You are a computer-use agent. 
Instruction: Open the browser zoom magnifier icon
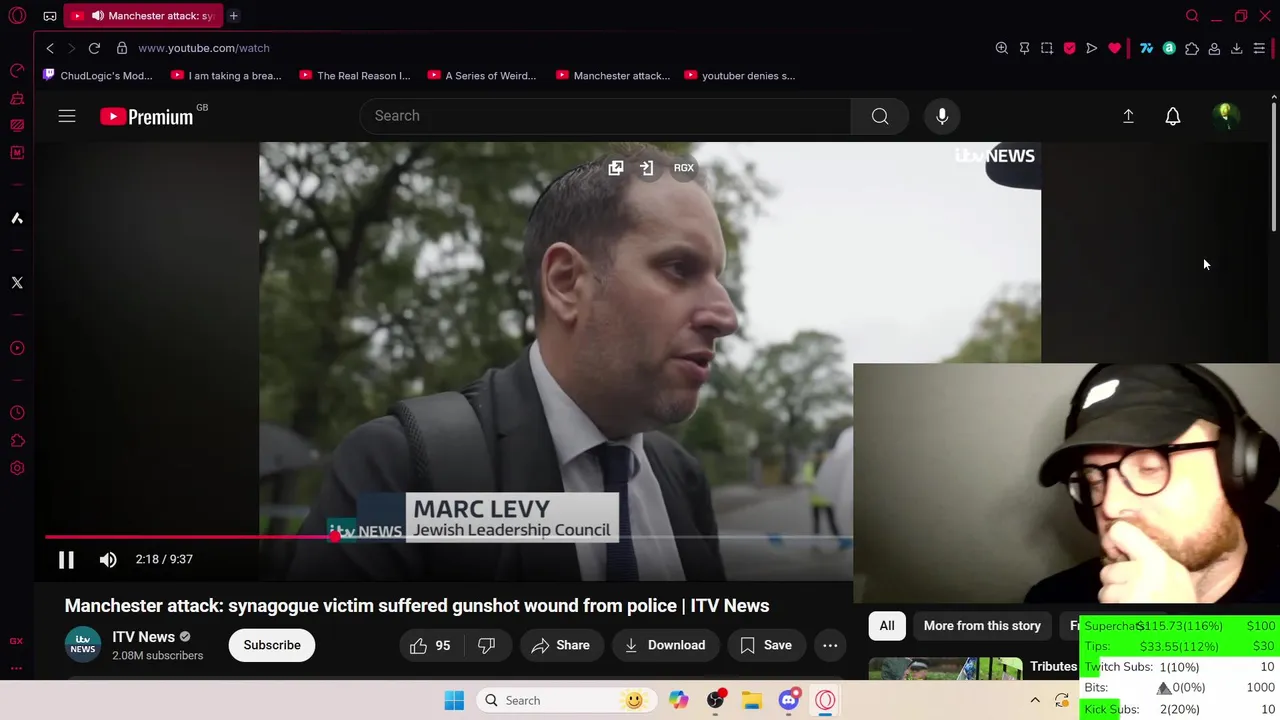click(x=1001, y=48)
